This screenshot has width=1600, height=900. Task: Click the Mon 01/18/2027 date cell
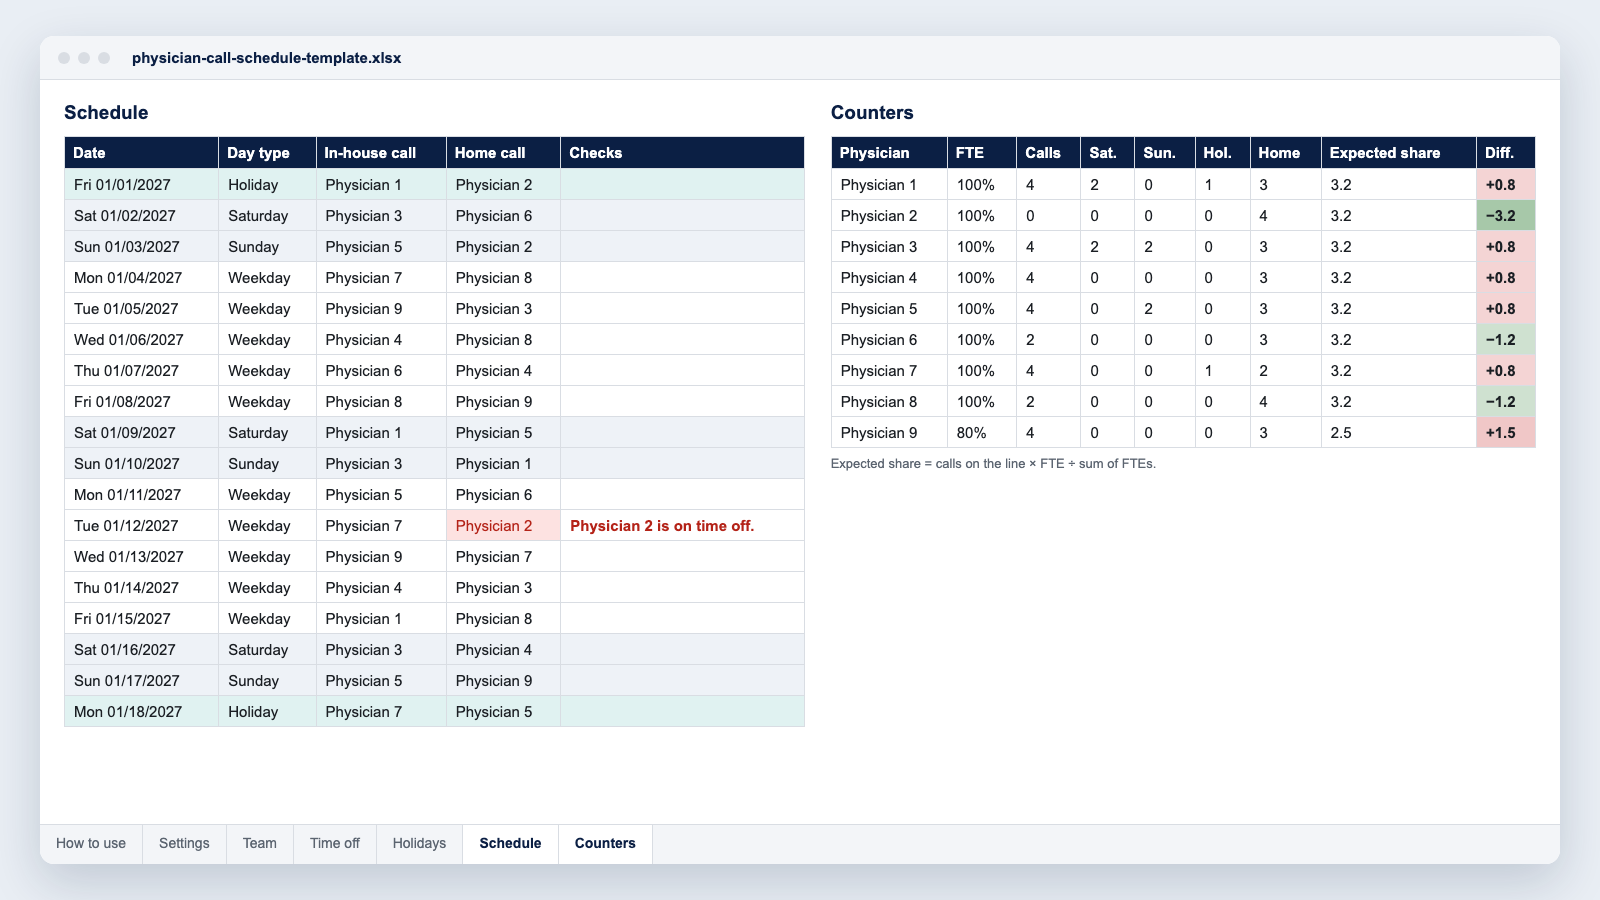[x=141, y=712]
